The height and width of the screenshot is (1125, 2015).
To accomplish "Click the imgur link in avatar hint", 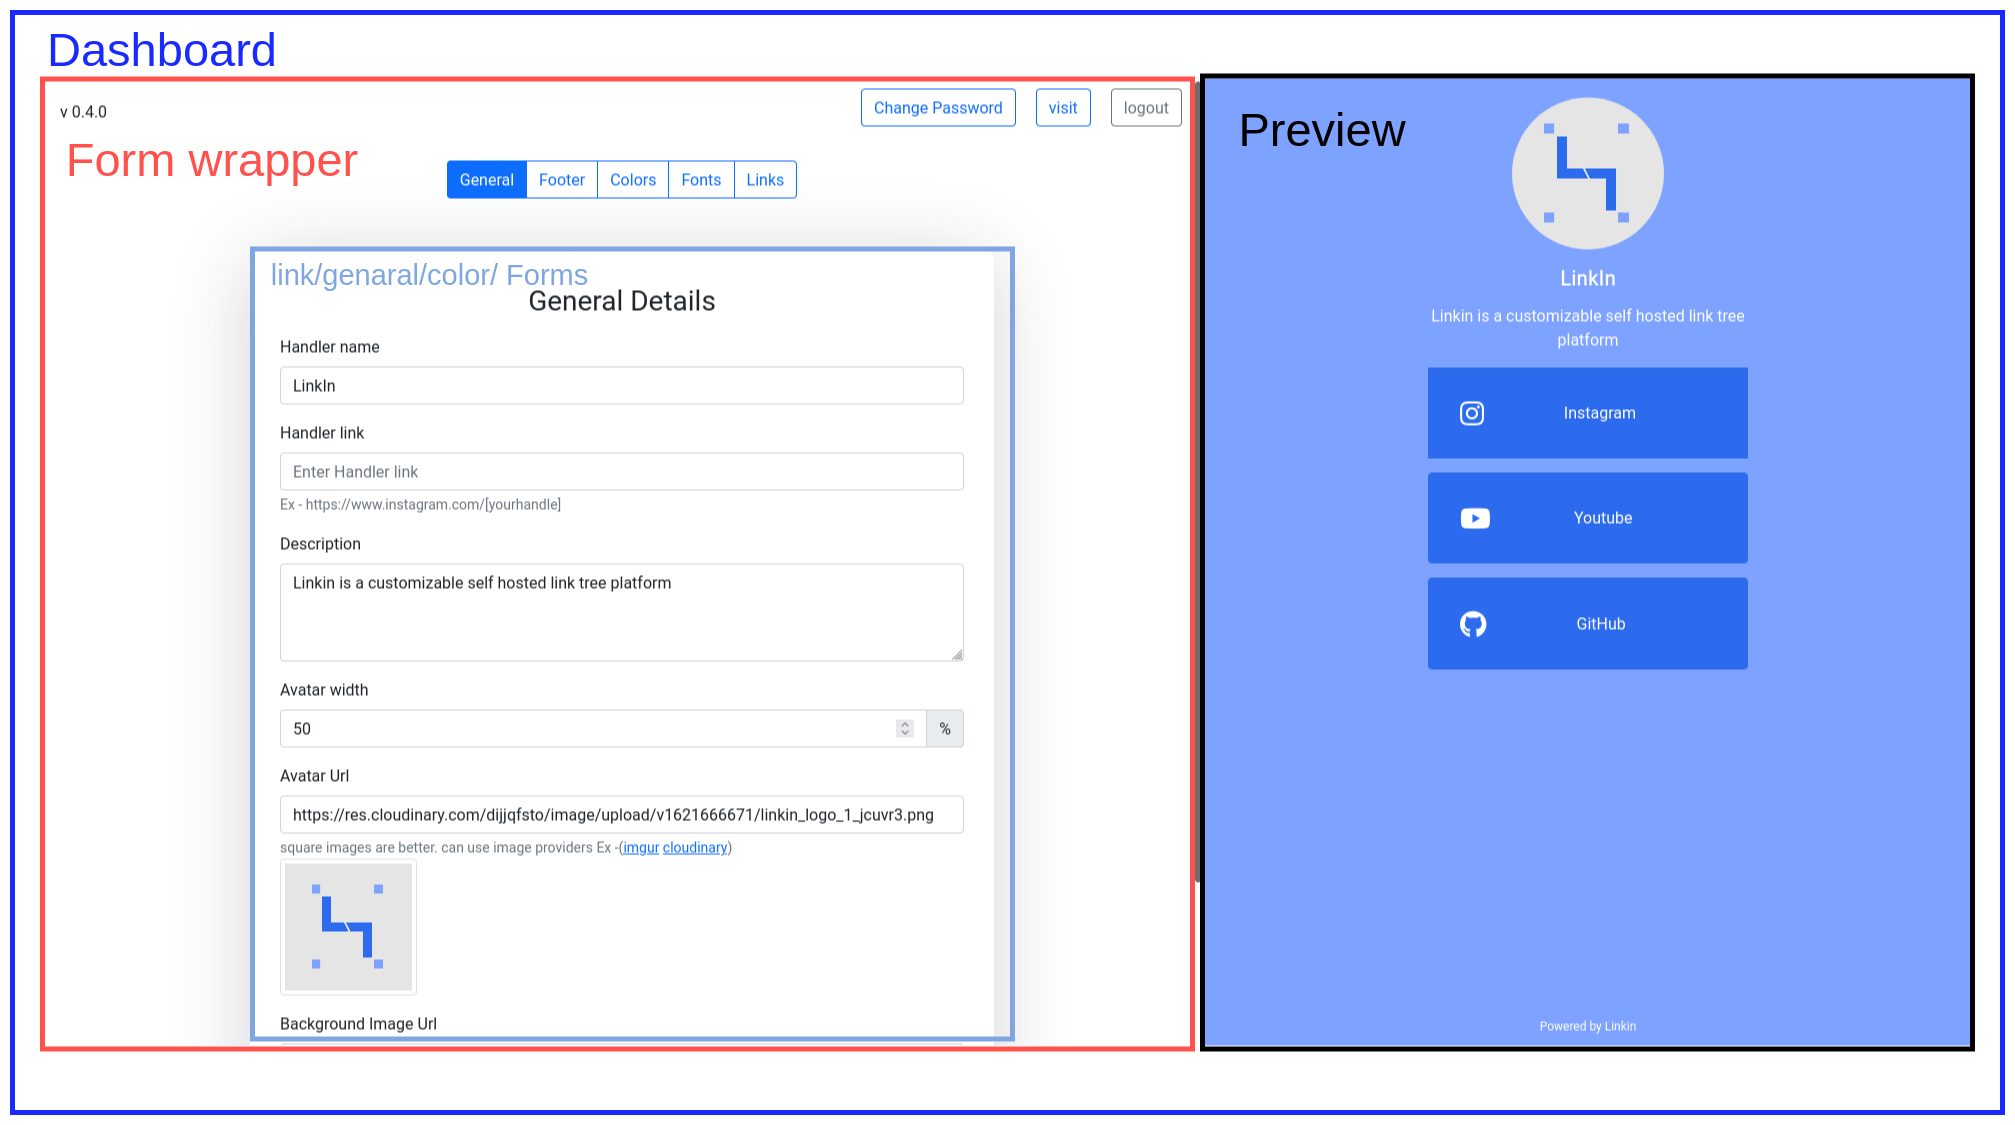I will point(639,847).
